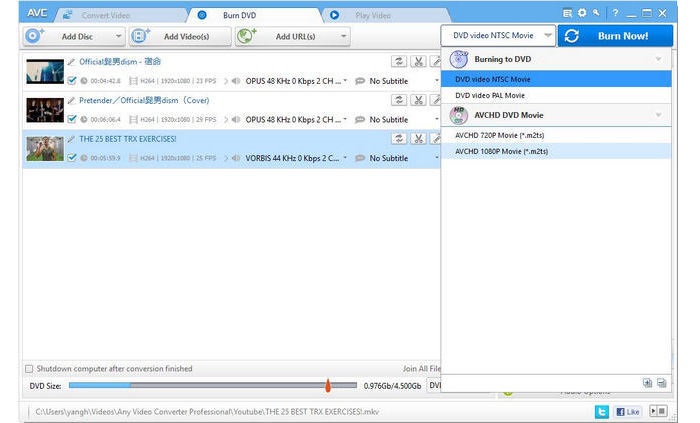Screen dimensions: 700x423
Task: Click the DVD Size progress bar
Action: [x=212, y=385]
